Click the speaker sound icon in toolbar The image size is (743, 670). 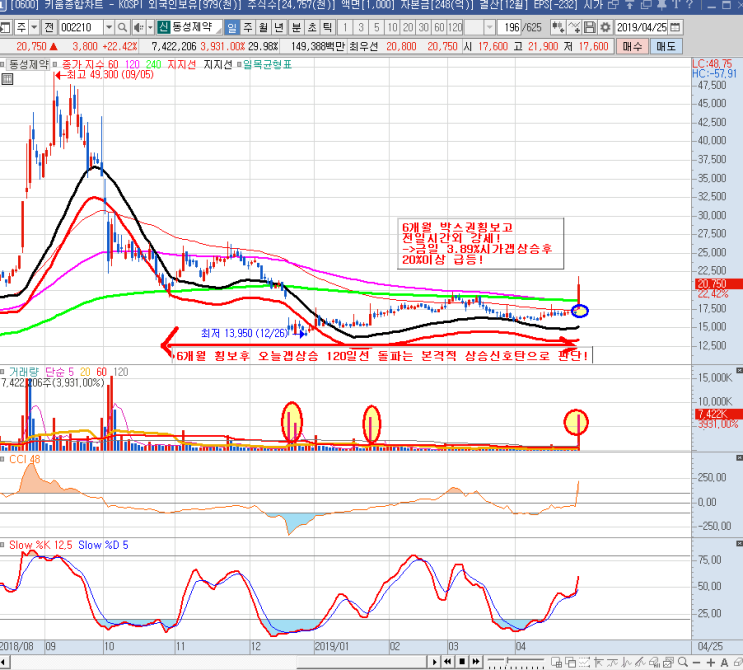(x=138, y=27)
